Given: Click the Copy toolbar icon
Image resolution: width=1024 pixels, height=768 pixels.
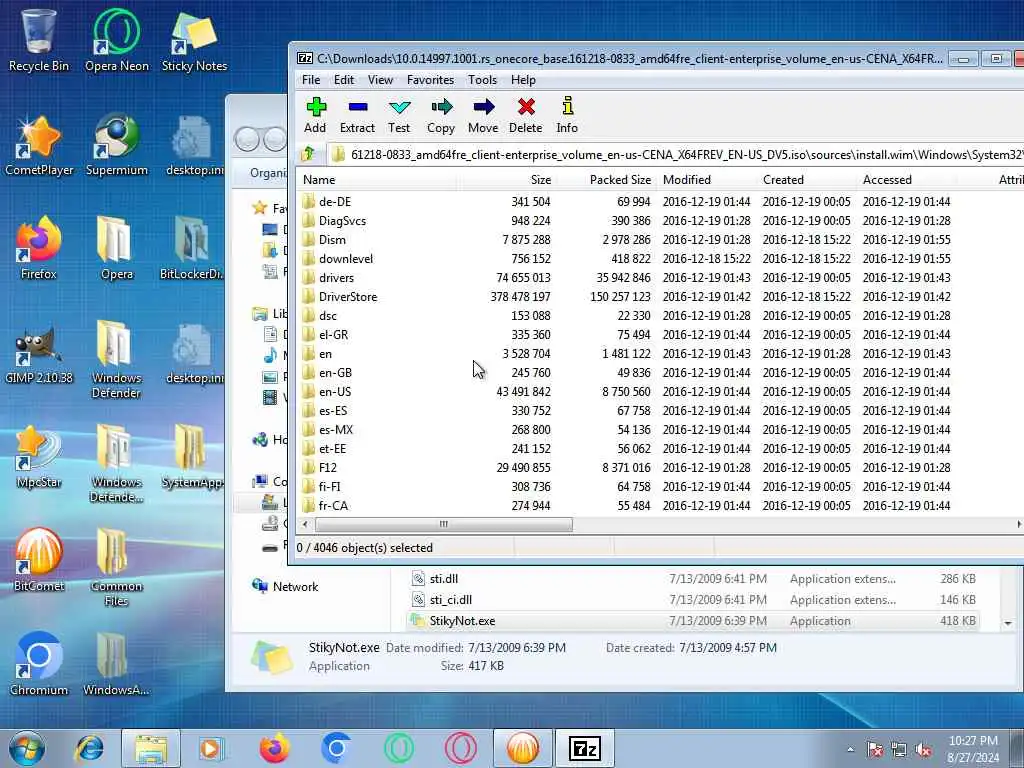Looking at the screenshot, I should (441, 115).
